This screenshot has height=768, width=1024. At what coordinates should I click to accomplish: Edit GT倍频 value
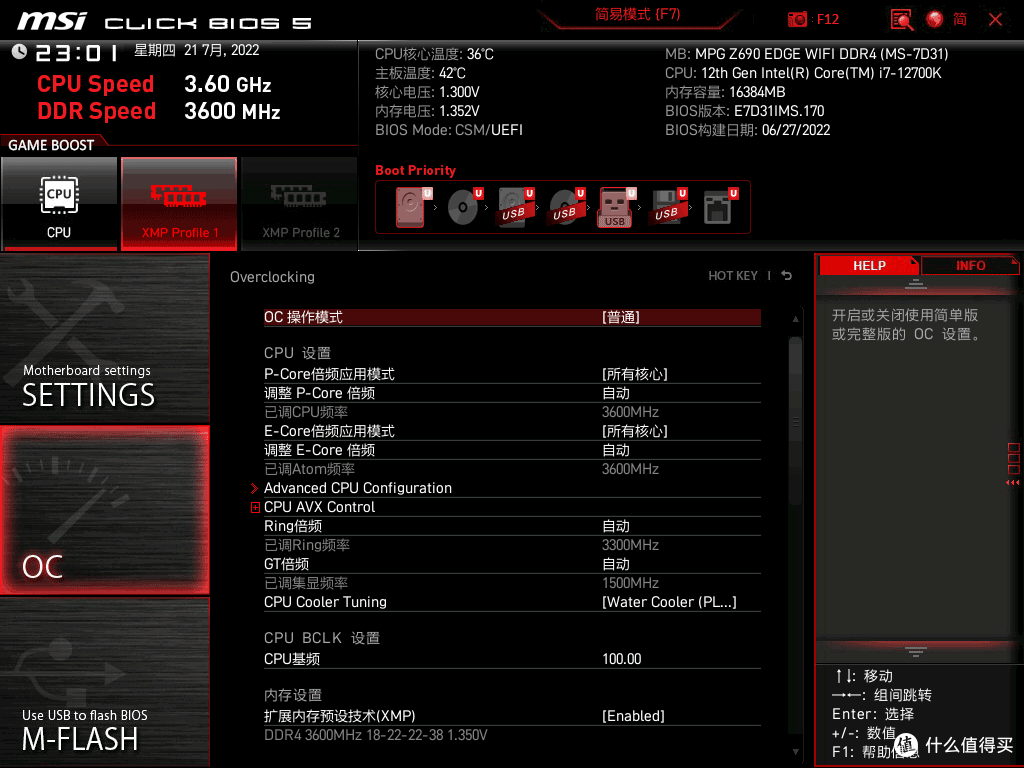pos(616,564)
